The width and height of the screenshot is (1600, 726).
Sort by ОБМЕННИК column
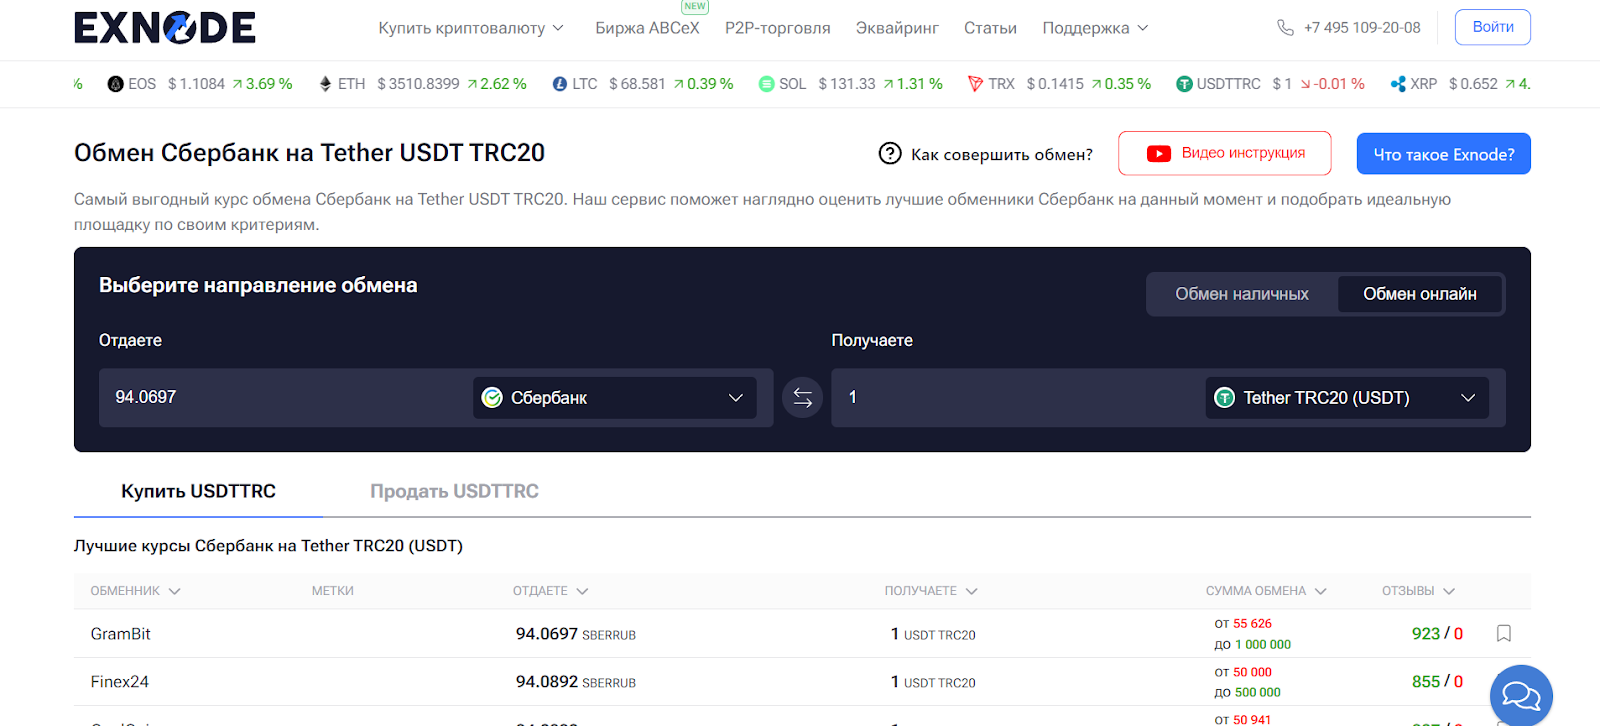(x=136, y=591)
